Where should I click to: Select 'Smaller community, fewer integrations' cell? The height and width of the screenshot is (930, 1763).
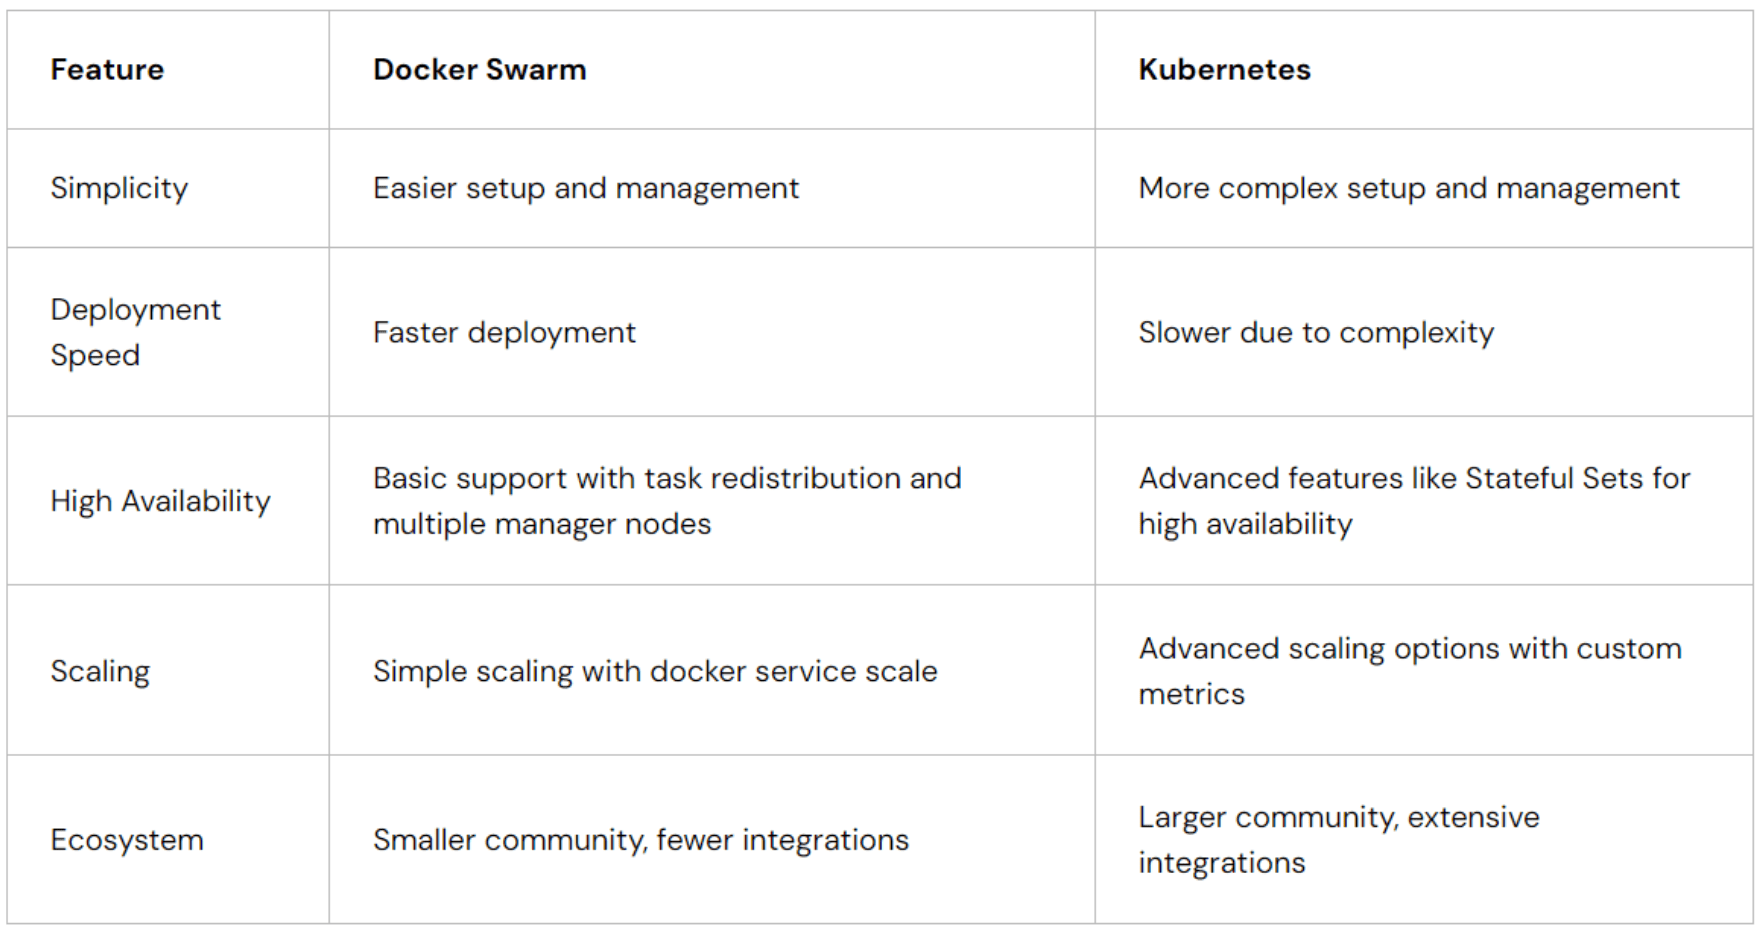pos(641,840)
